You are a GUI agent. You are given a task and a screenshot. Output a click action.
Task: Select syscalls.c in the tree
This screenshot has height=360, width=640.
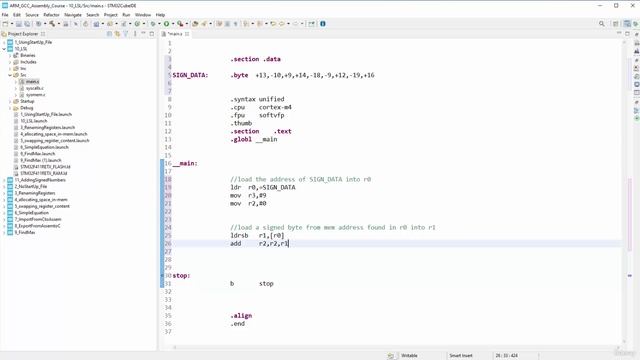tap(34, 88)
